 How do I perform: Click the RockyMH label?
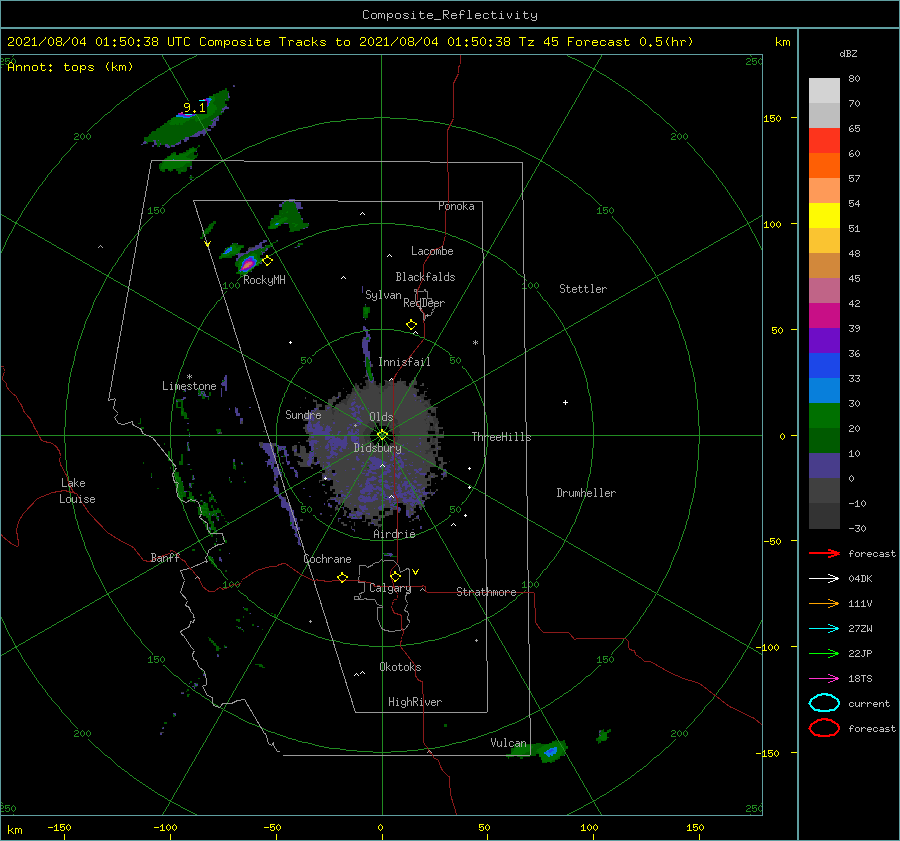(264, 280)
